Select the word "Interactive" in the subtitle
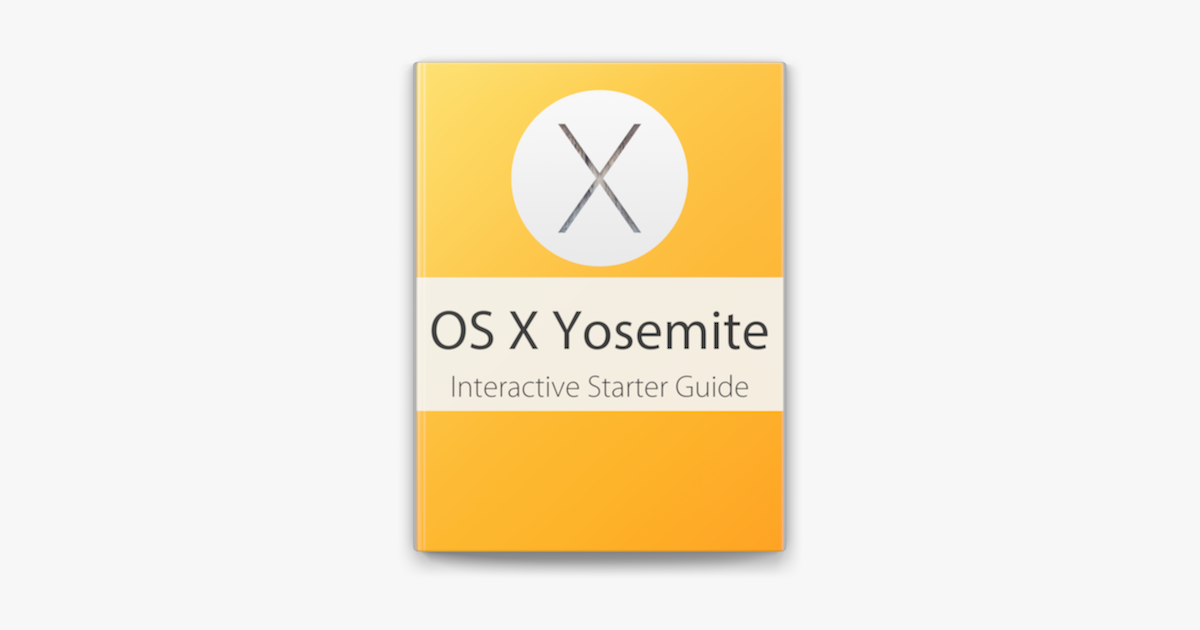The height and width of the screenshot is (630, 1200). [x=513, y=387]
